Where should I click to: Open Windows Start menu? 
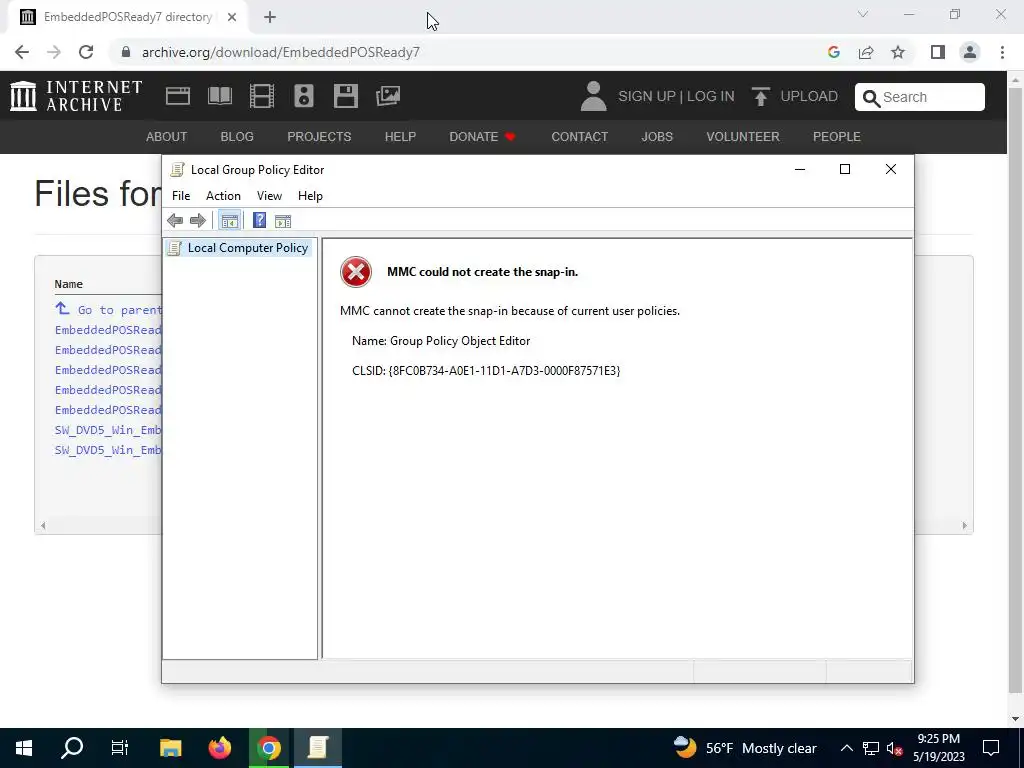pos(24,748)
